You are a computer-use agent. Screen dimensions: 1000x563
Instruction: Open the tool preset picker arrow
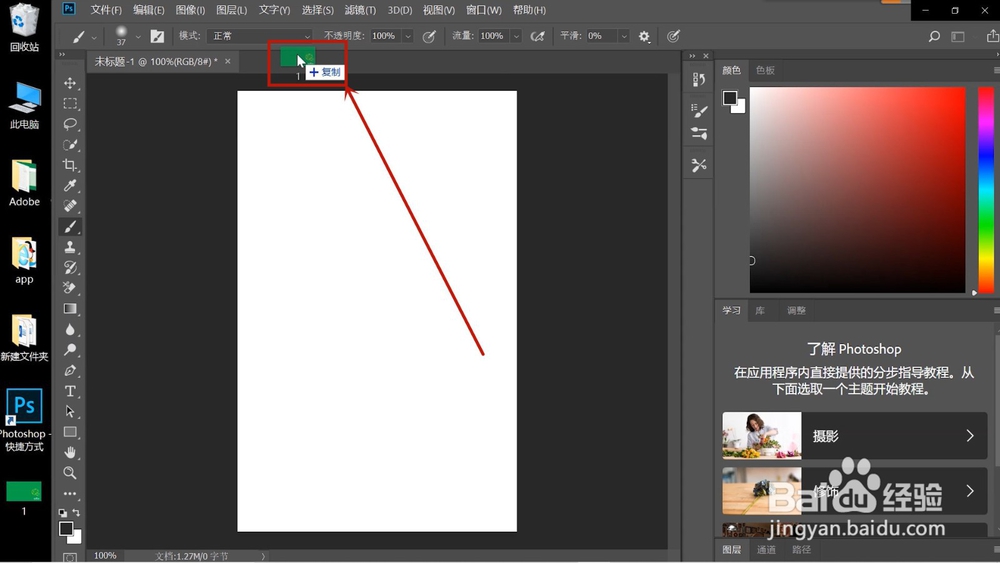pos(94,37)
